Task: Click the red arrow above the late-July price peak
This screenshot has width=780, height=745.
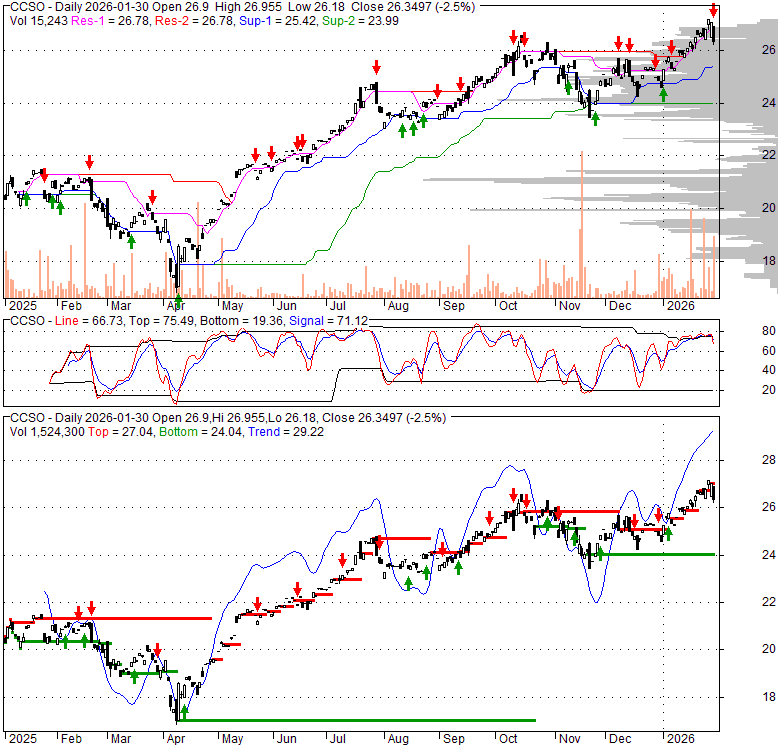Action: [376, 68]
